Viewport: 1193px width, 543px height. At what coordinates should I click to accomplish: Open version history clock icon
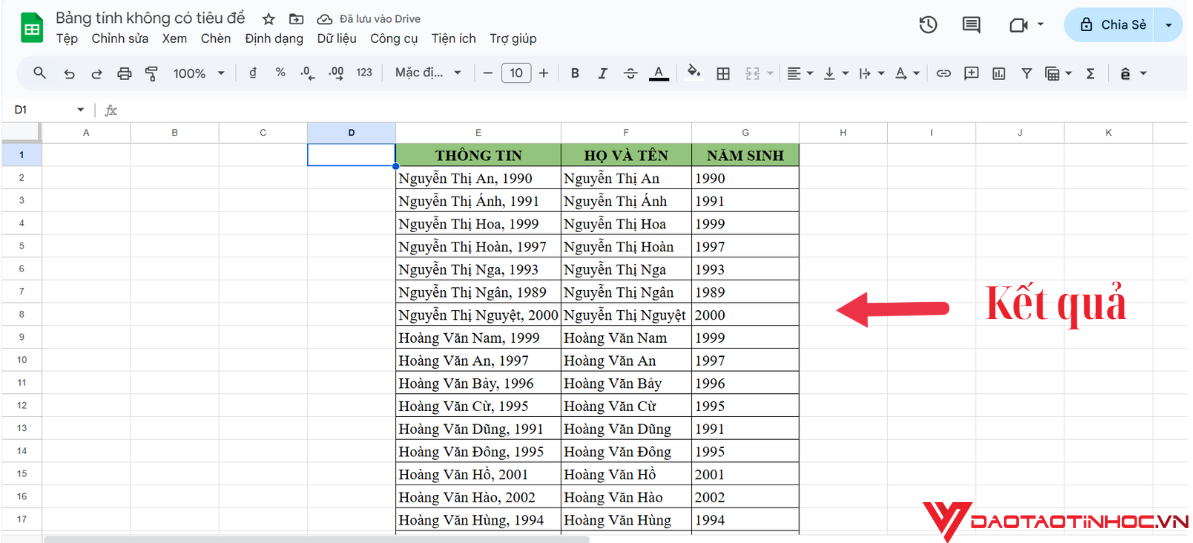[x=927, y=25]
